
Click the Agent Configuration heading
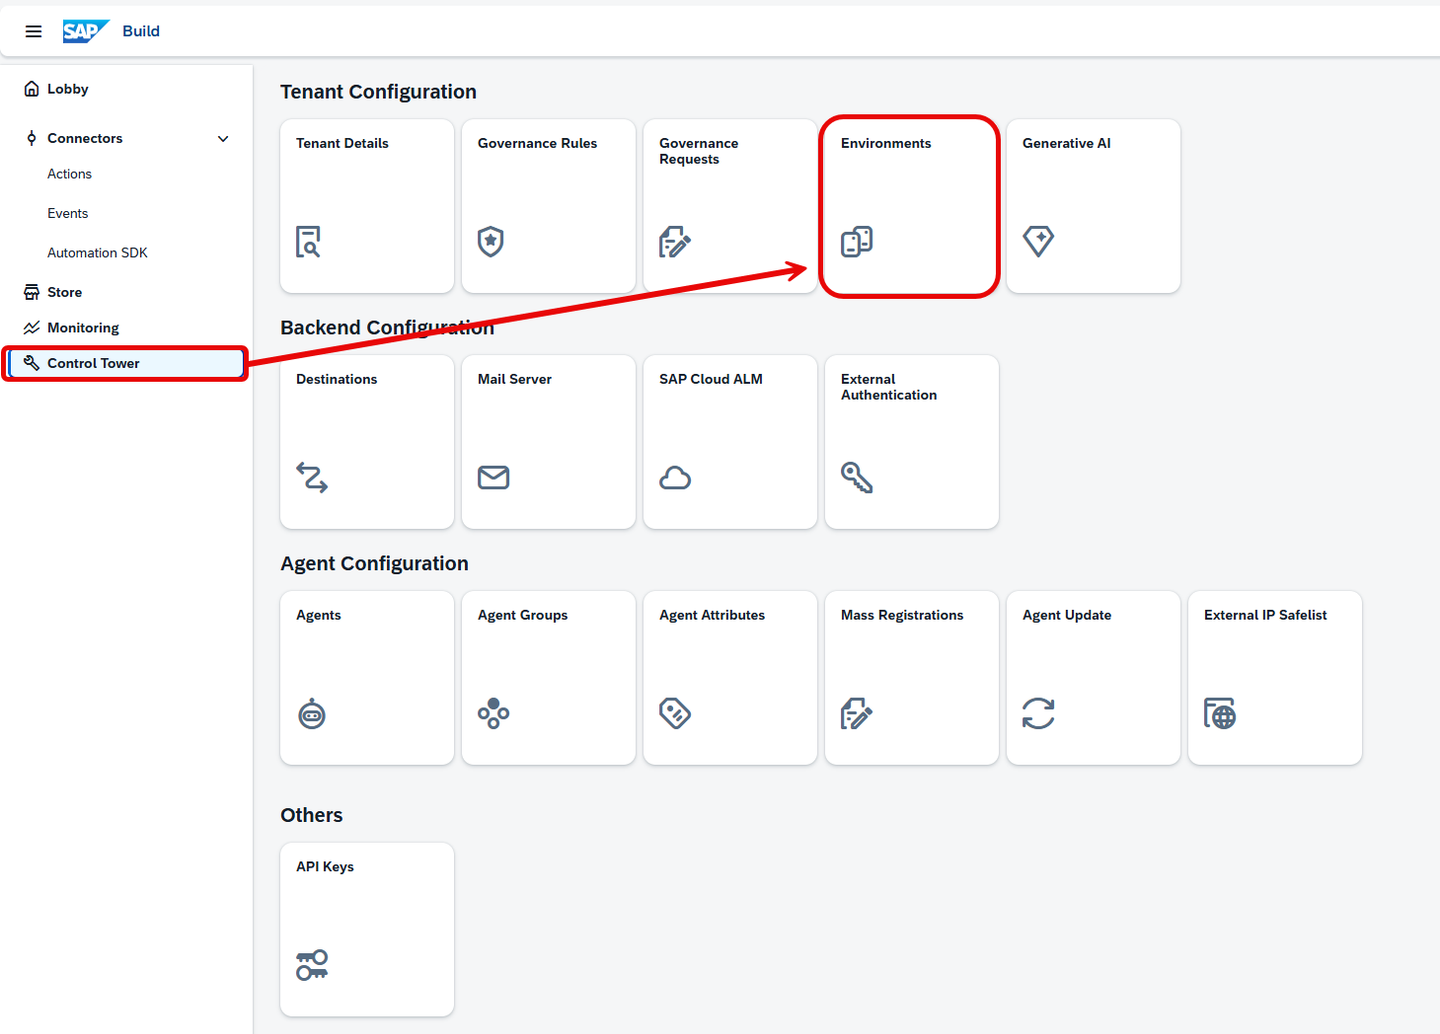[x=374, y=564]
